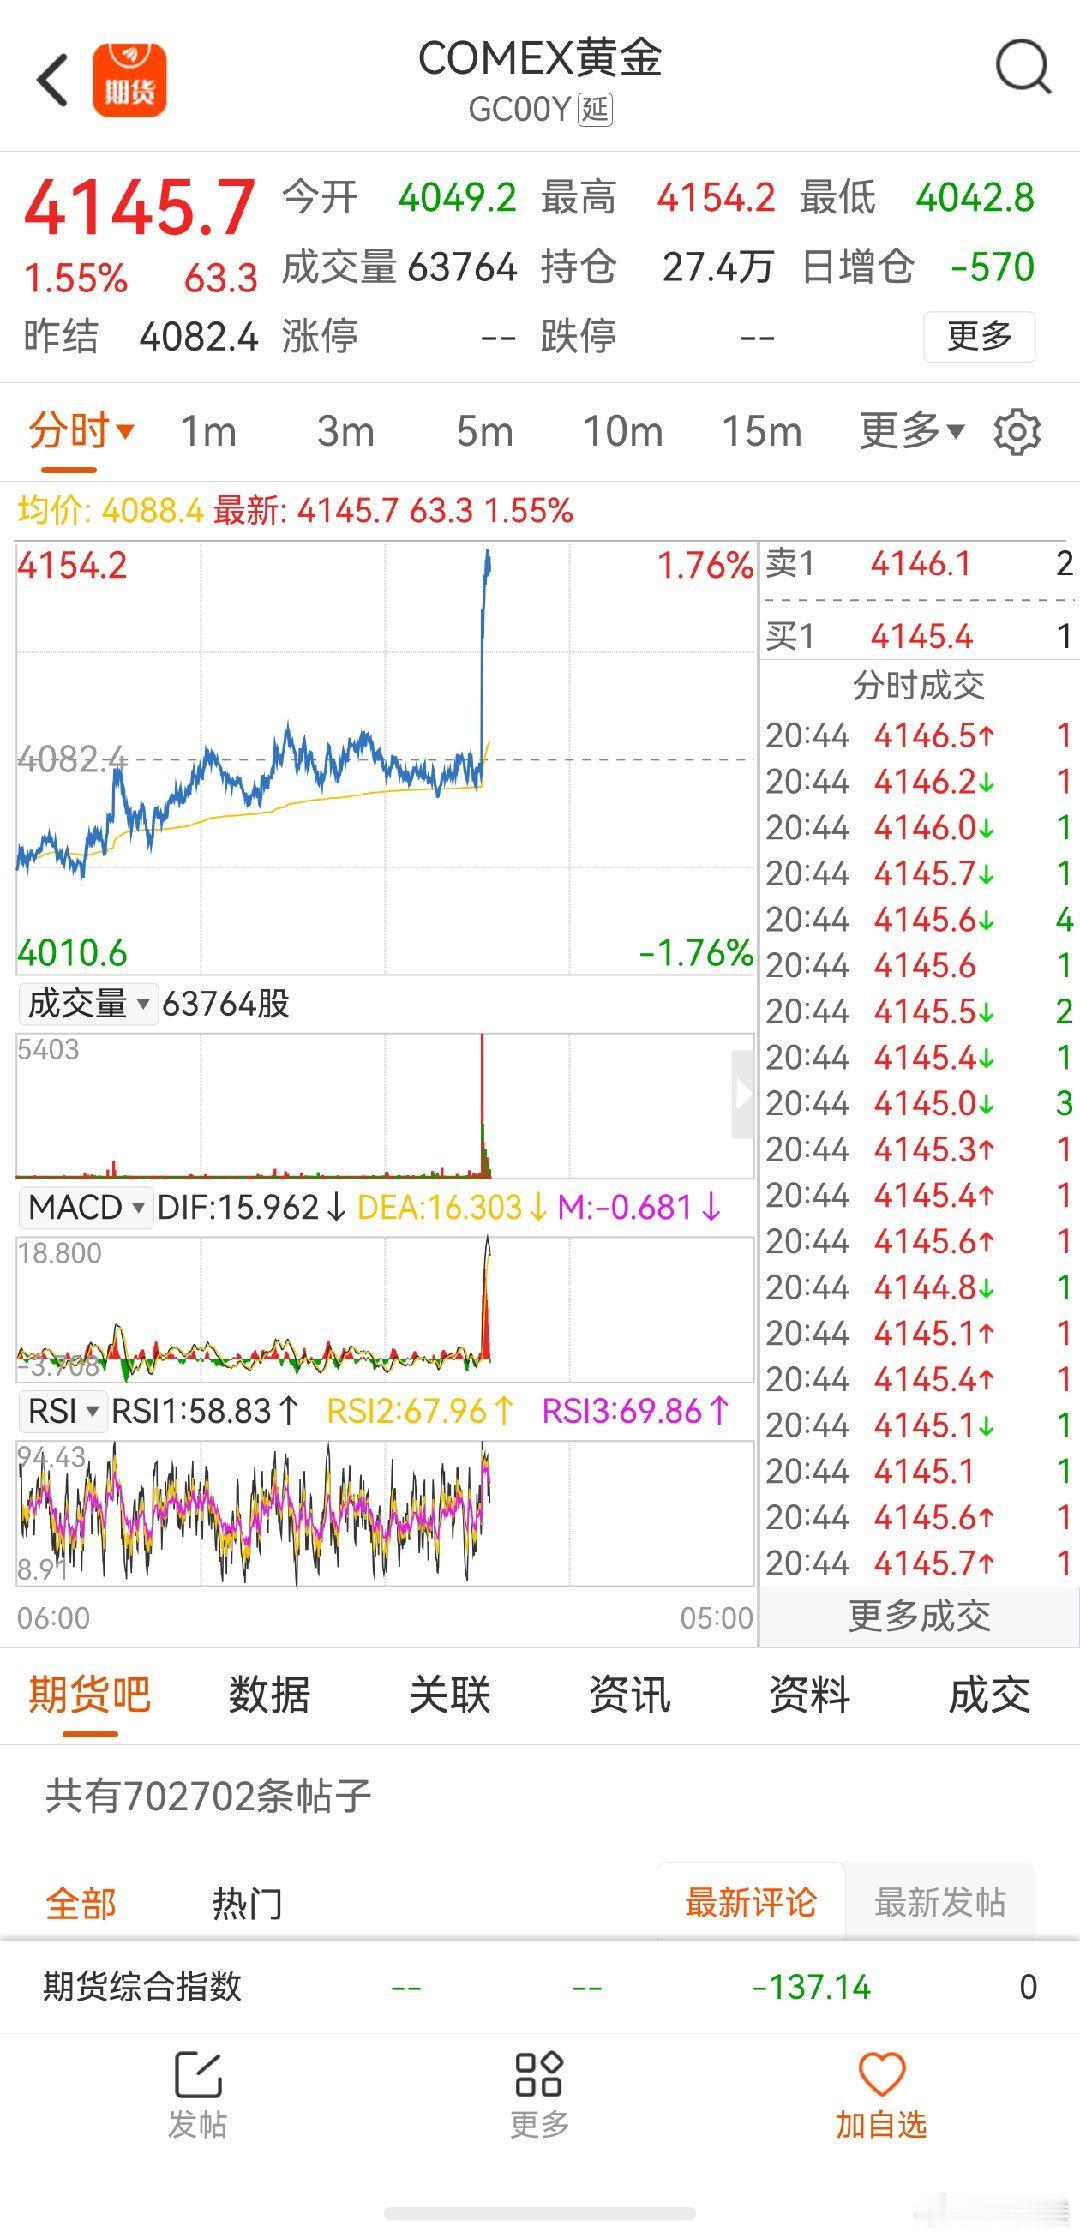Open the RSI indicator dropdown
Image resolution: width=1080 pixels, height=2237 pixels.
click(x=63, y=1411)
